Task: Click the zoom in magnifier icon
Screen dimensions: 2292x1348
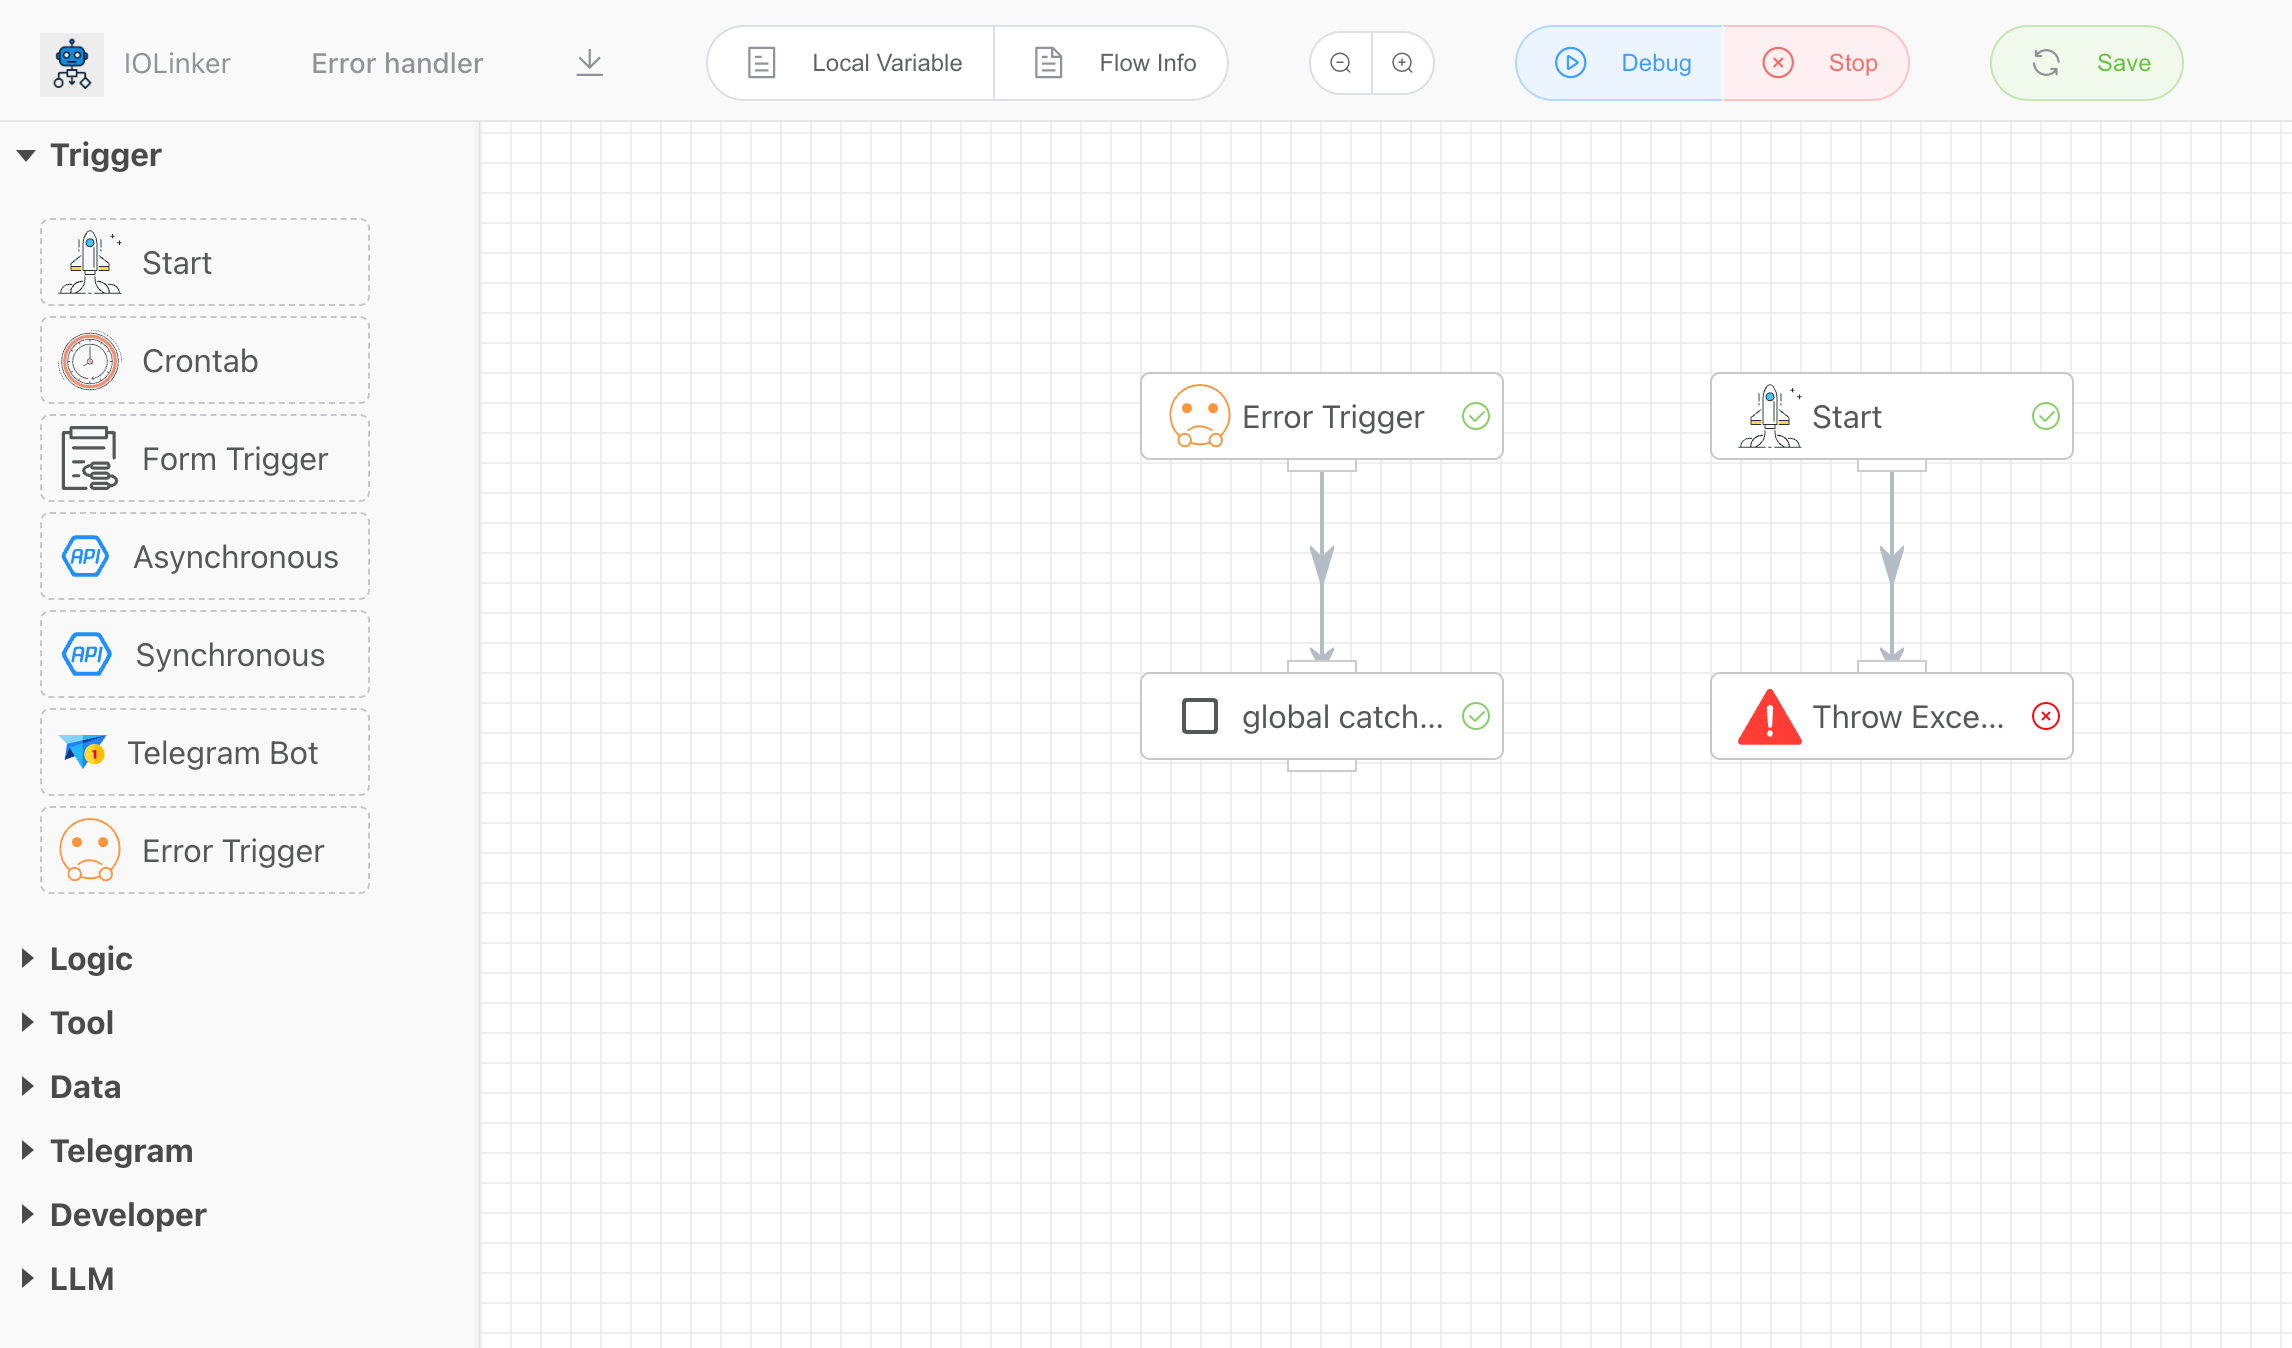Action: pyautogui.click(x=1403, y=63)
